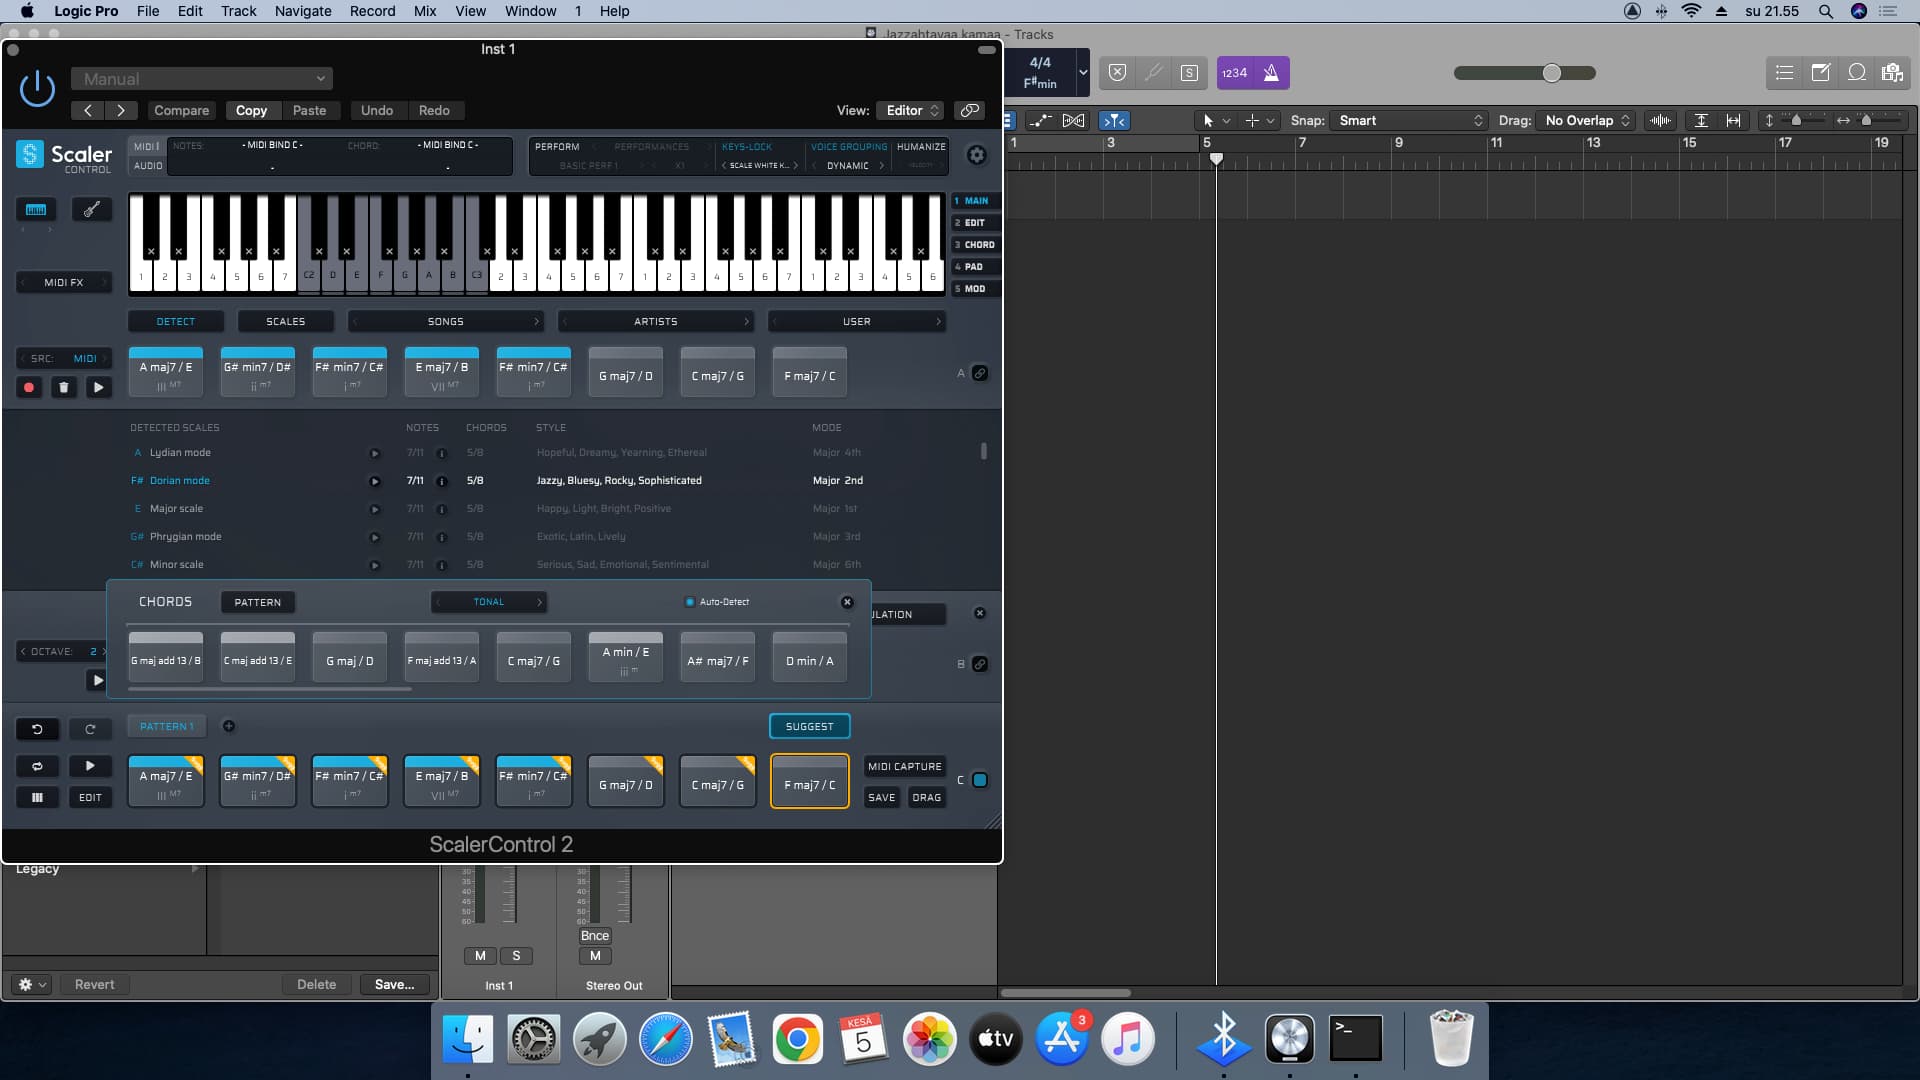Viewport: 1920px width, 1080px height.
Task: Open the List Editors icon
Action: point(1784,72)
